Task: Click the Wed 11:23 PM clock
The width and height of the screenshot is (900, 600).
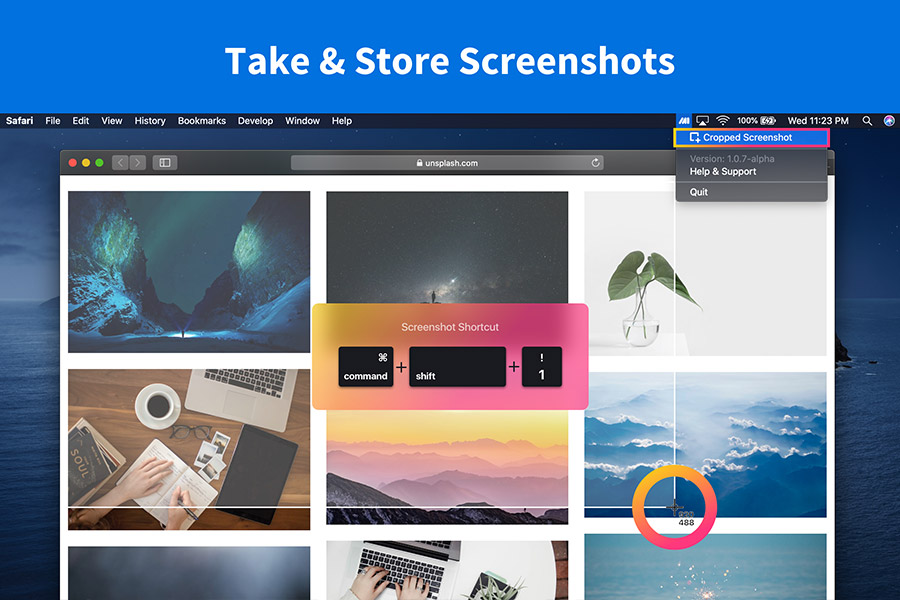Action: click(818, 121)
